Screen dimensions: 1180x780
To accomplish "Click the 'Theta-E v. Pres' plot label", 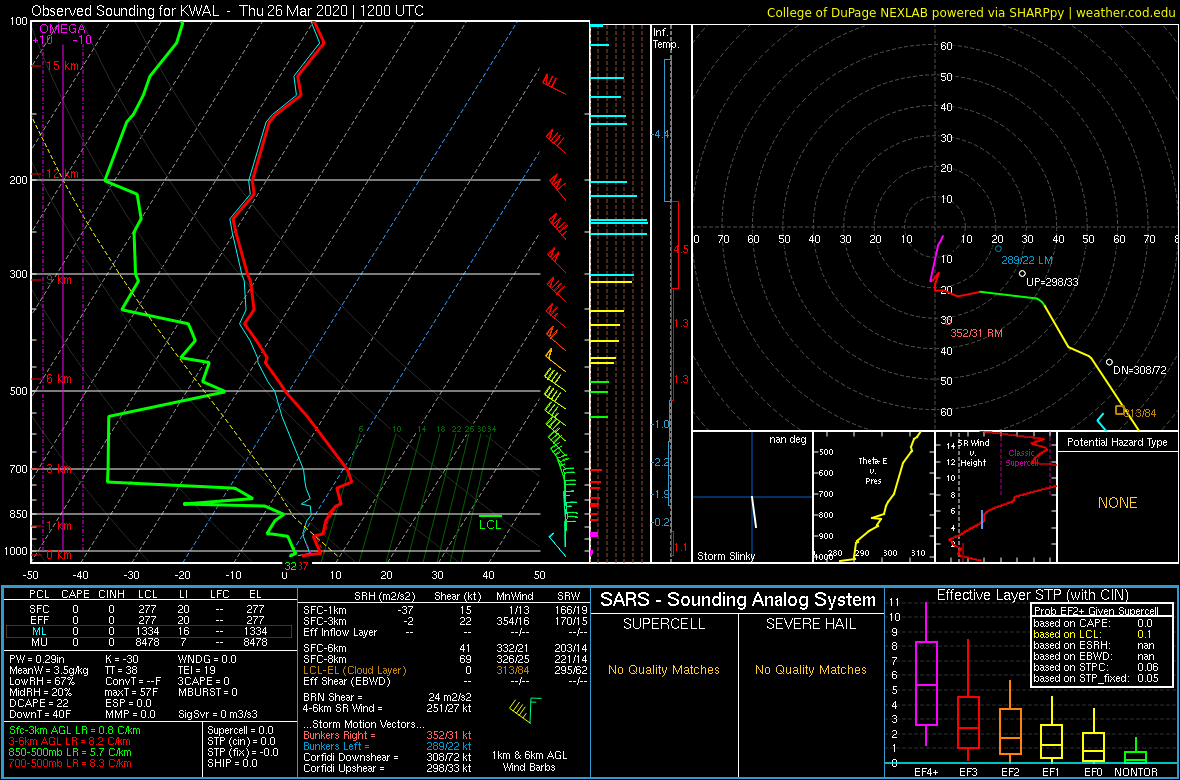I will 874,471.
